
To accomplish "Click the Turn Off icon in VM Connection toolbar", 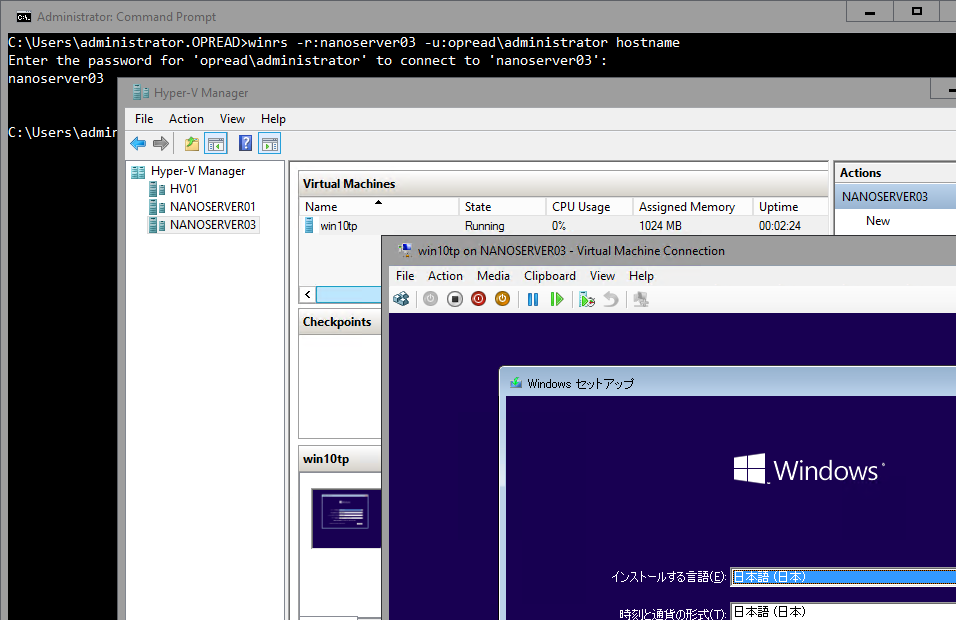I will pos(455,299).
